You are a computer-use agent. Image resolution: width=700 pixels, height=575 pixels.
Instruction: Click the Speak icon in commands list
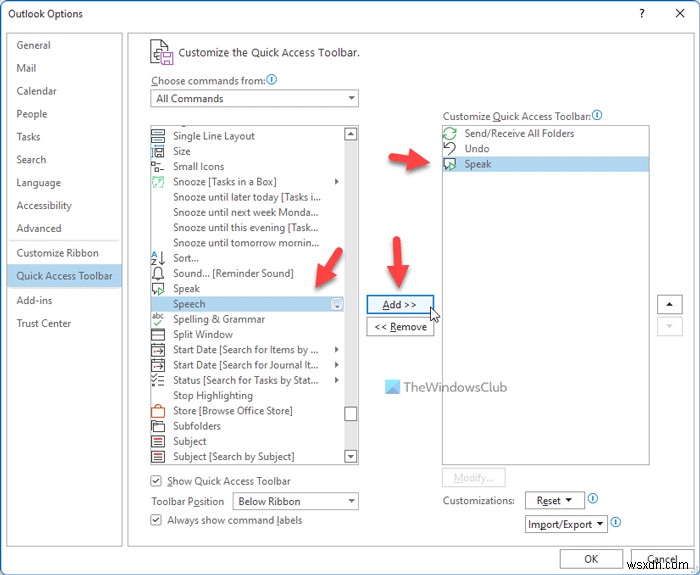158,289
